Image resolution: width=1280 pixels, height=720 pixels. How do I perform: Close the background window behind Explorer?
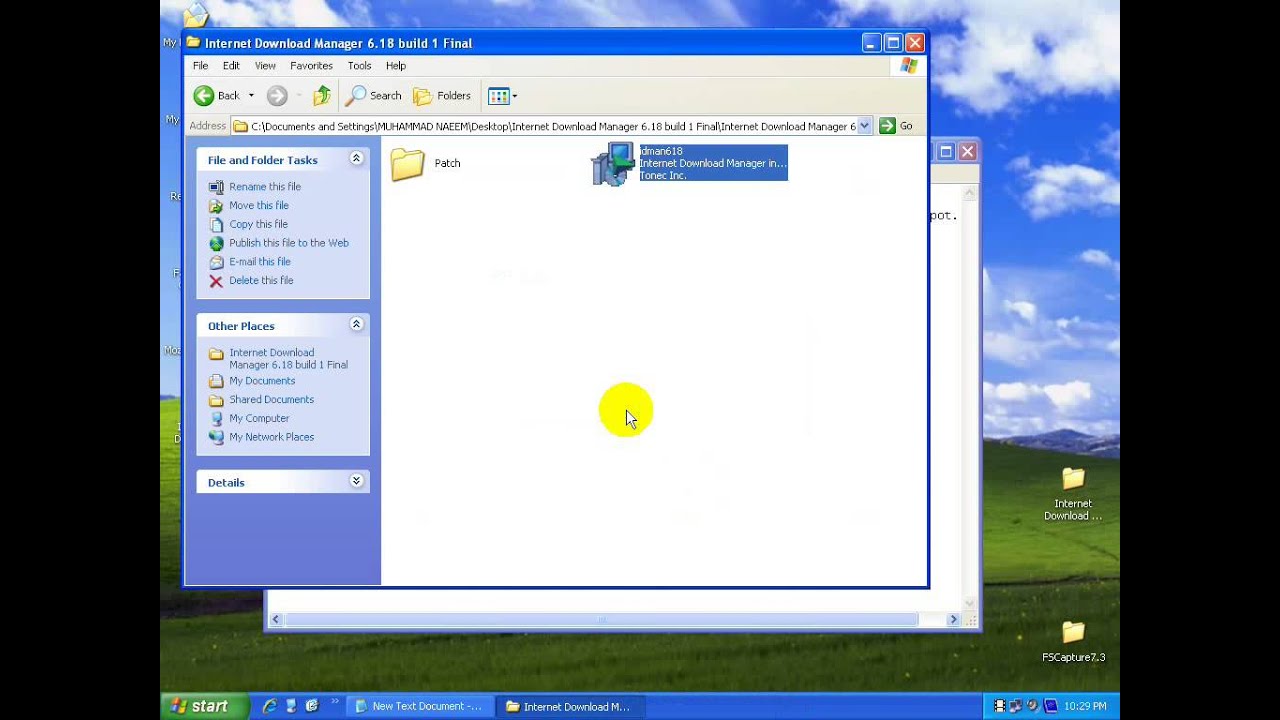point(967,152)
